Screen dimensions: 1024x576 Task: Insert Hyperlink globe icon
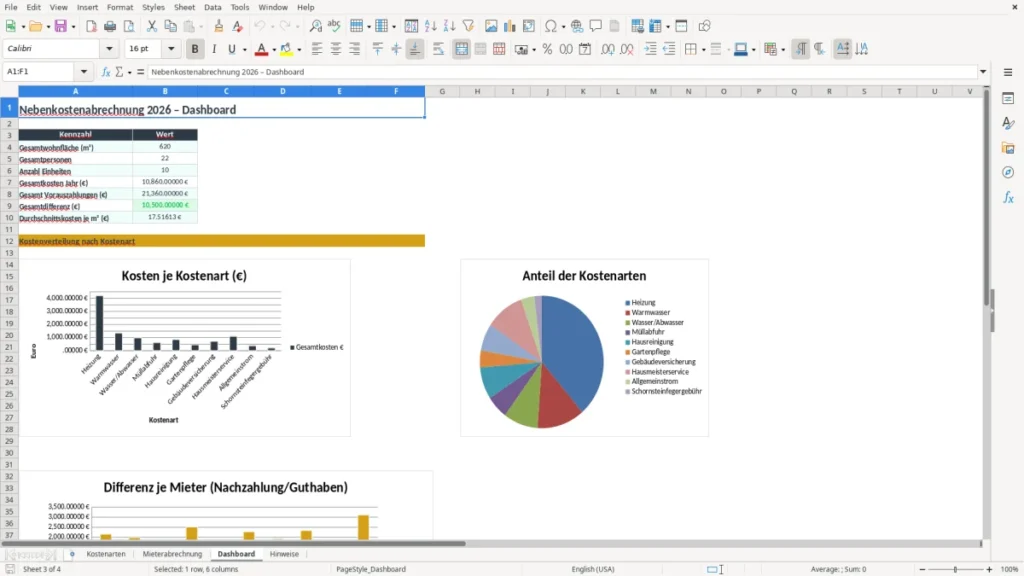pos(577,26)
